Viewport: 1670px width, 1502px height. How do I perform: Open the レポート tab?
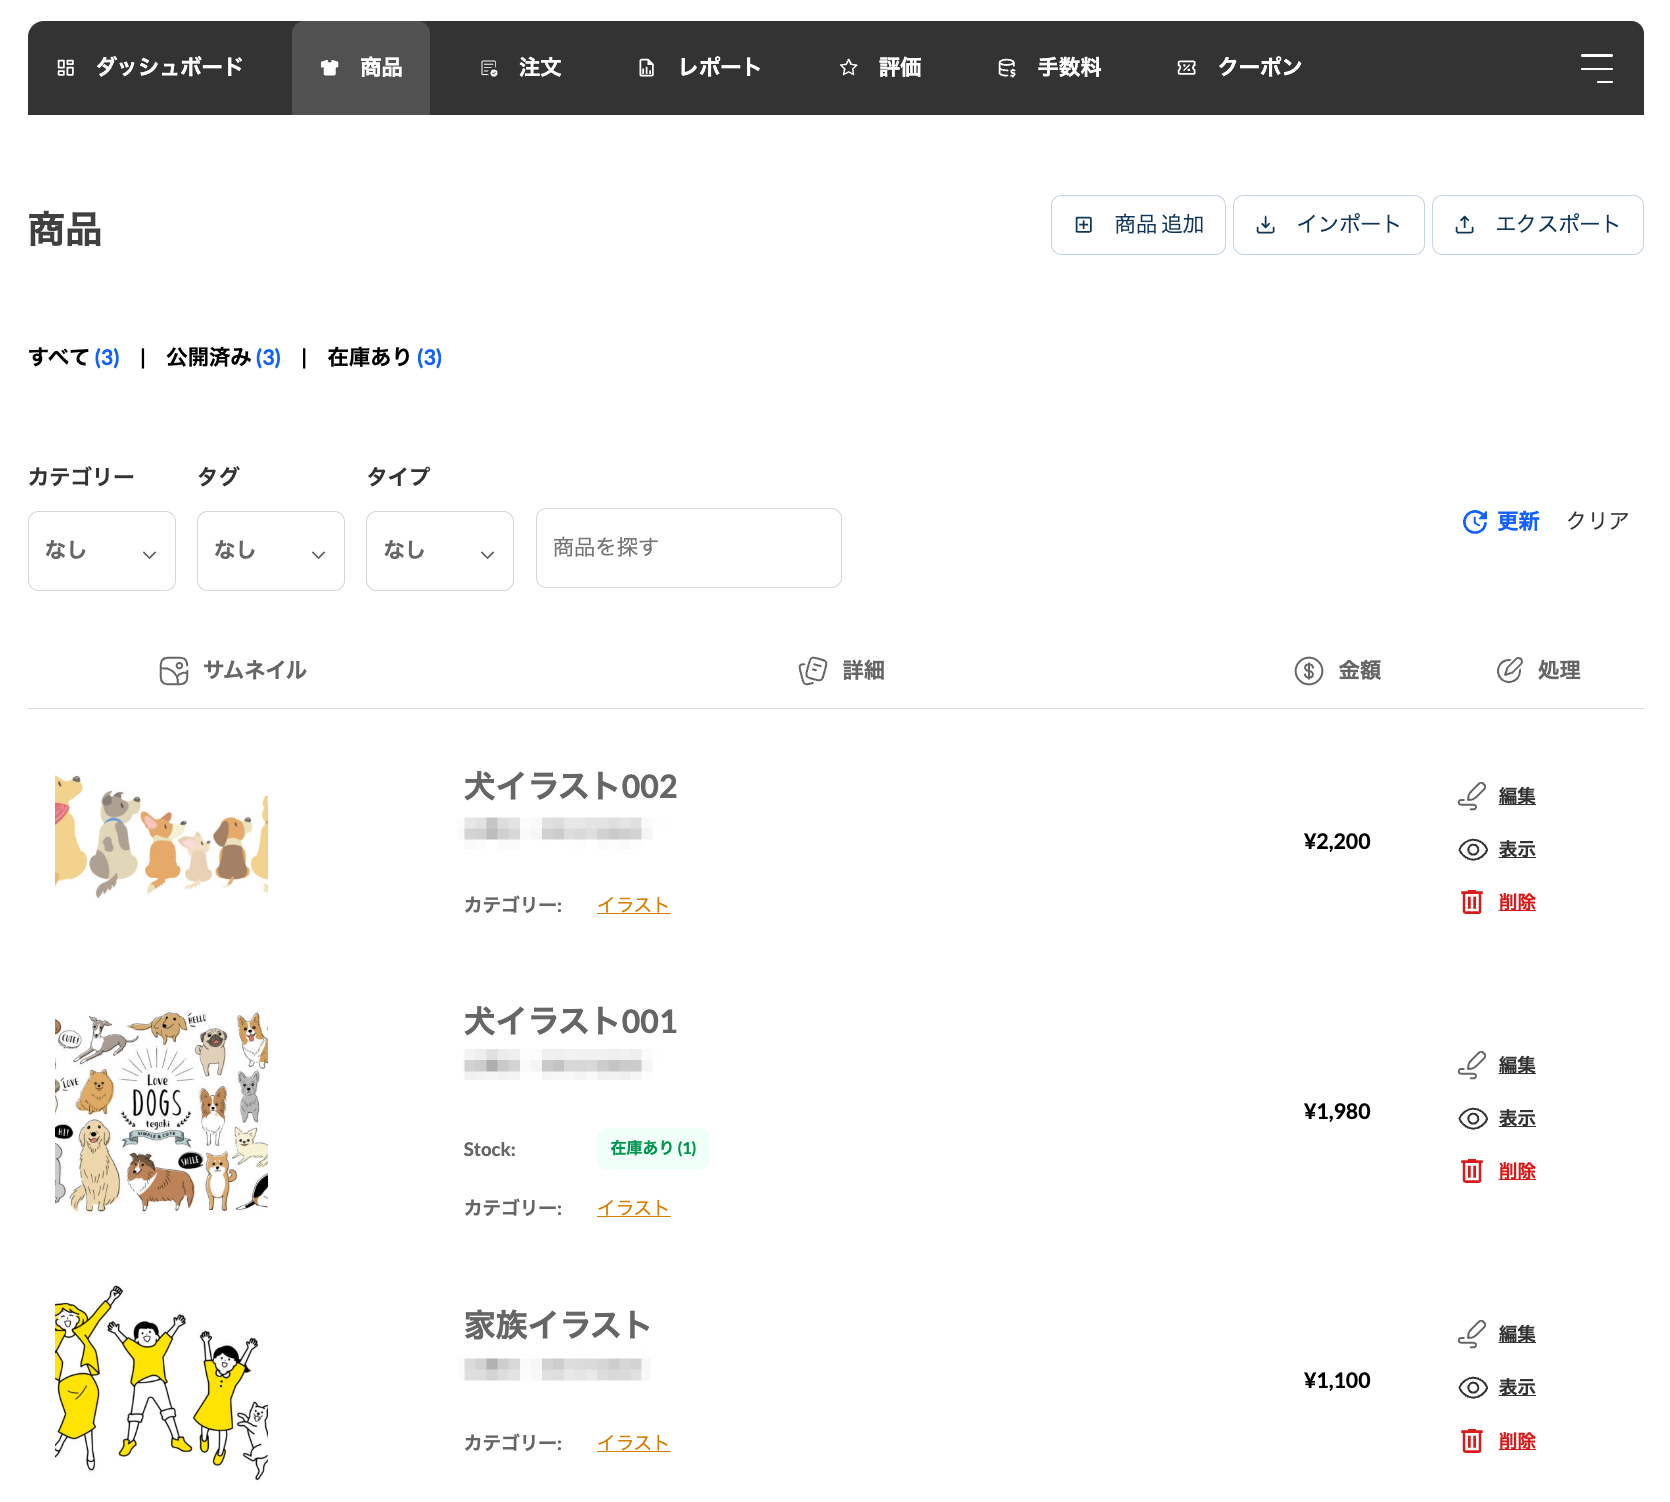700,68
